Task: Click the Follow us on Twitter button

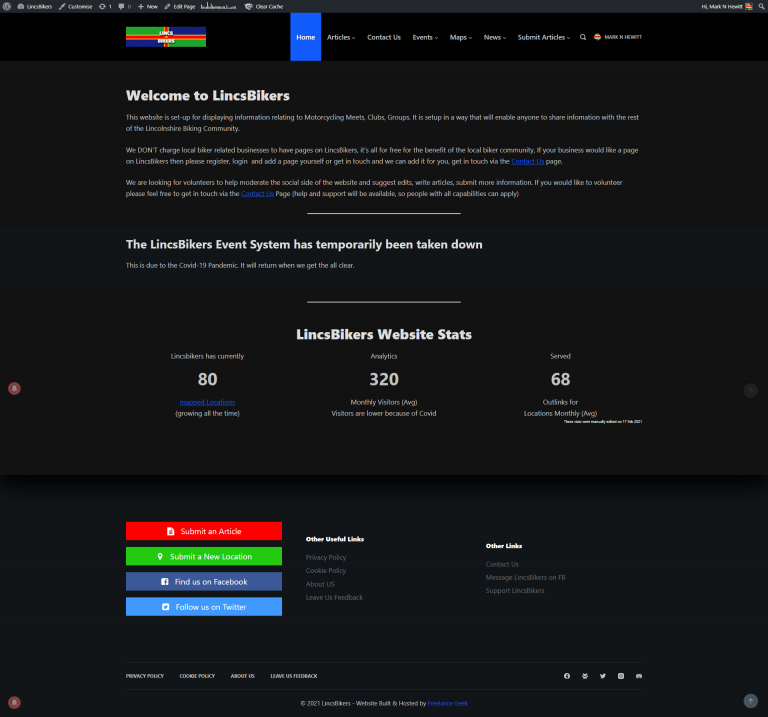Action: click(x=204, y=607)
